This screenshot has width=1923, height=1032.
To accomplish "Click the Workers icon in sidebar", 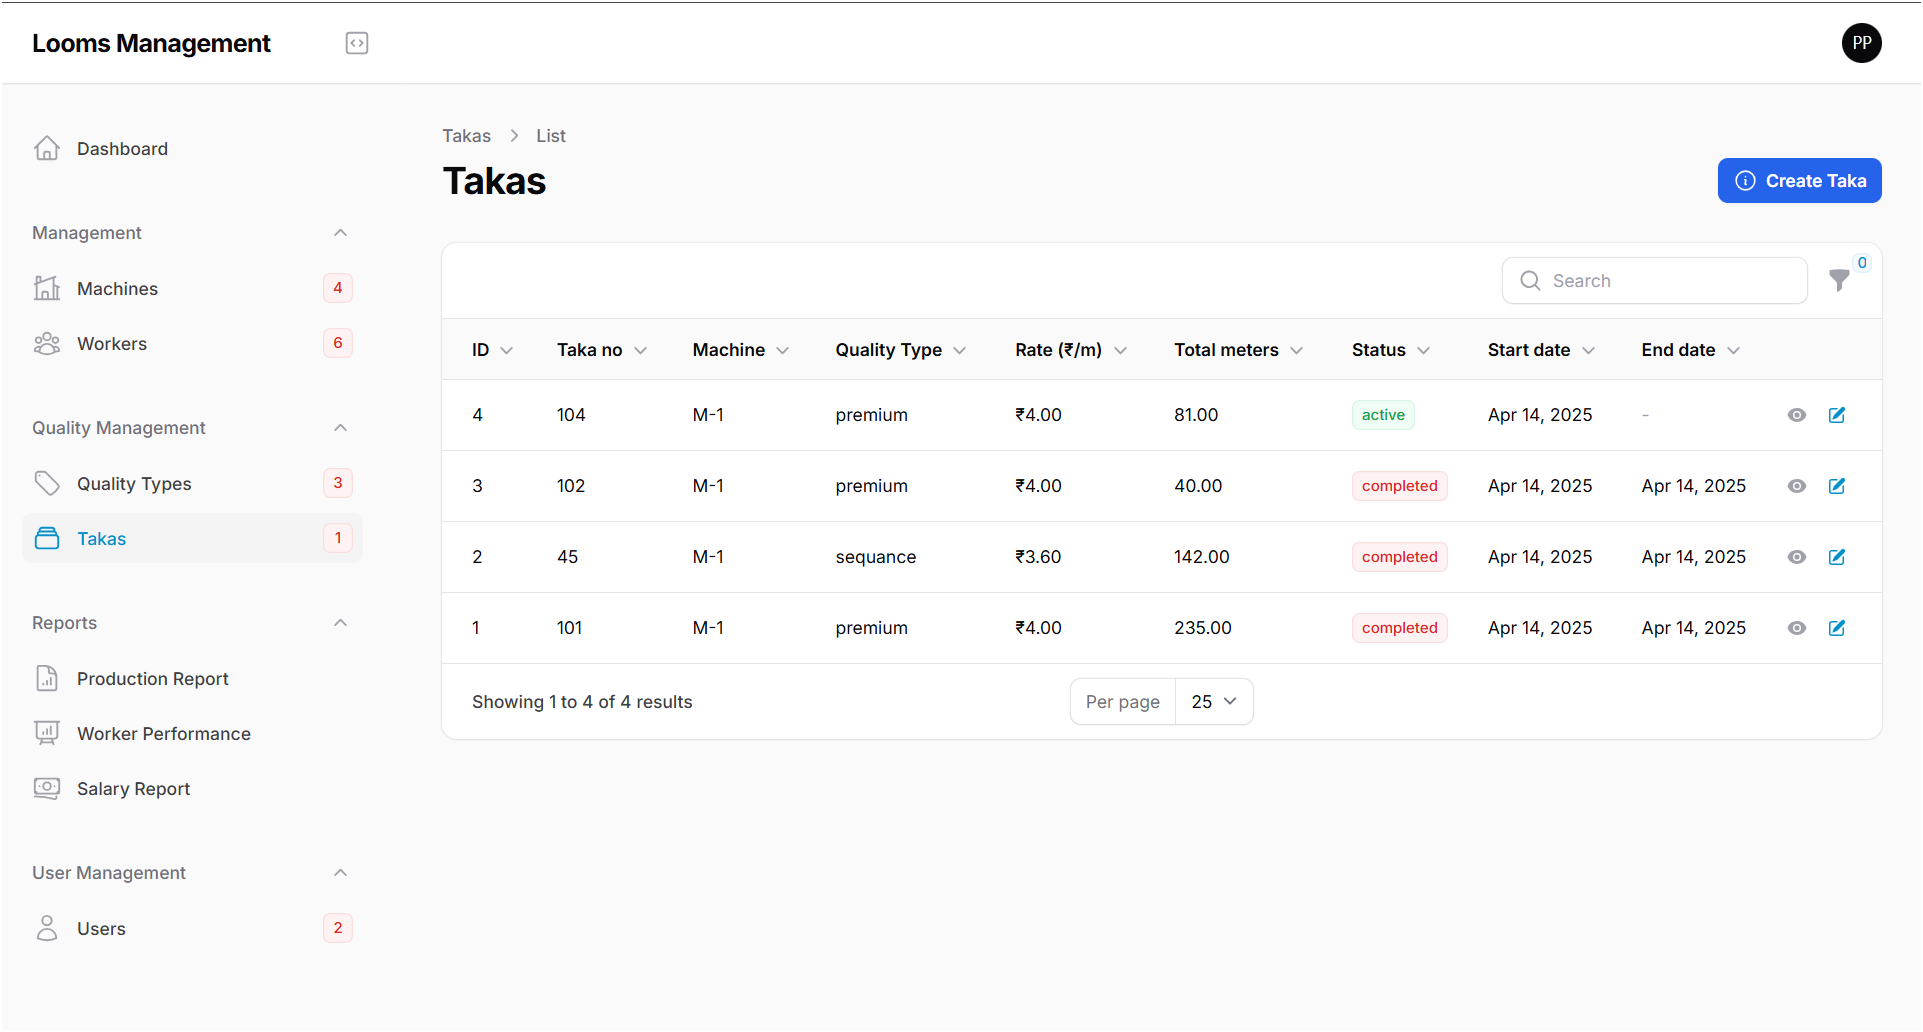I will (x=47, y=343).
